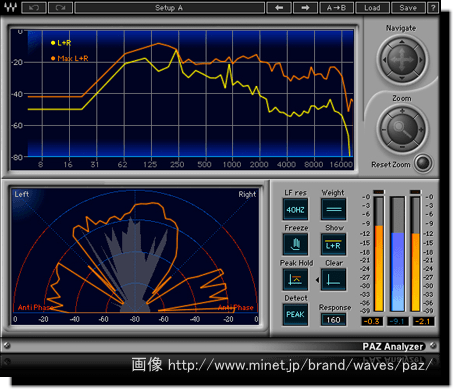Click the Response 160 value field
456x392 pixels.
pos(333,320)
